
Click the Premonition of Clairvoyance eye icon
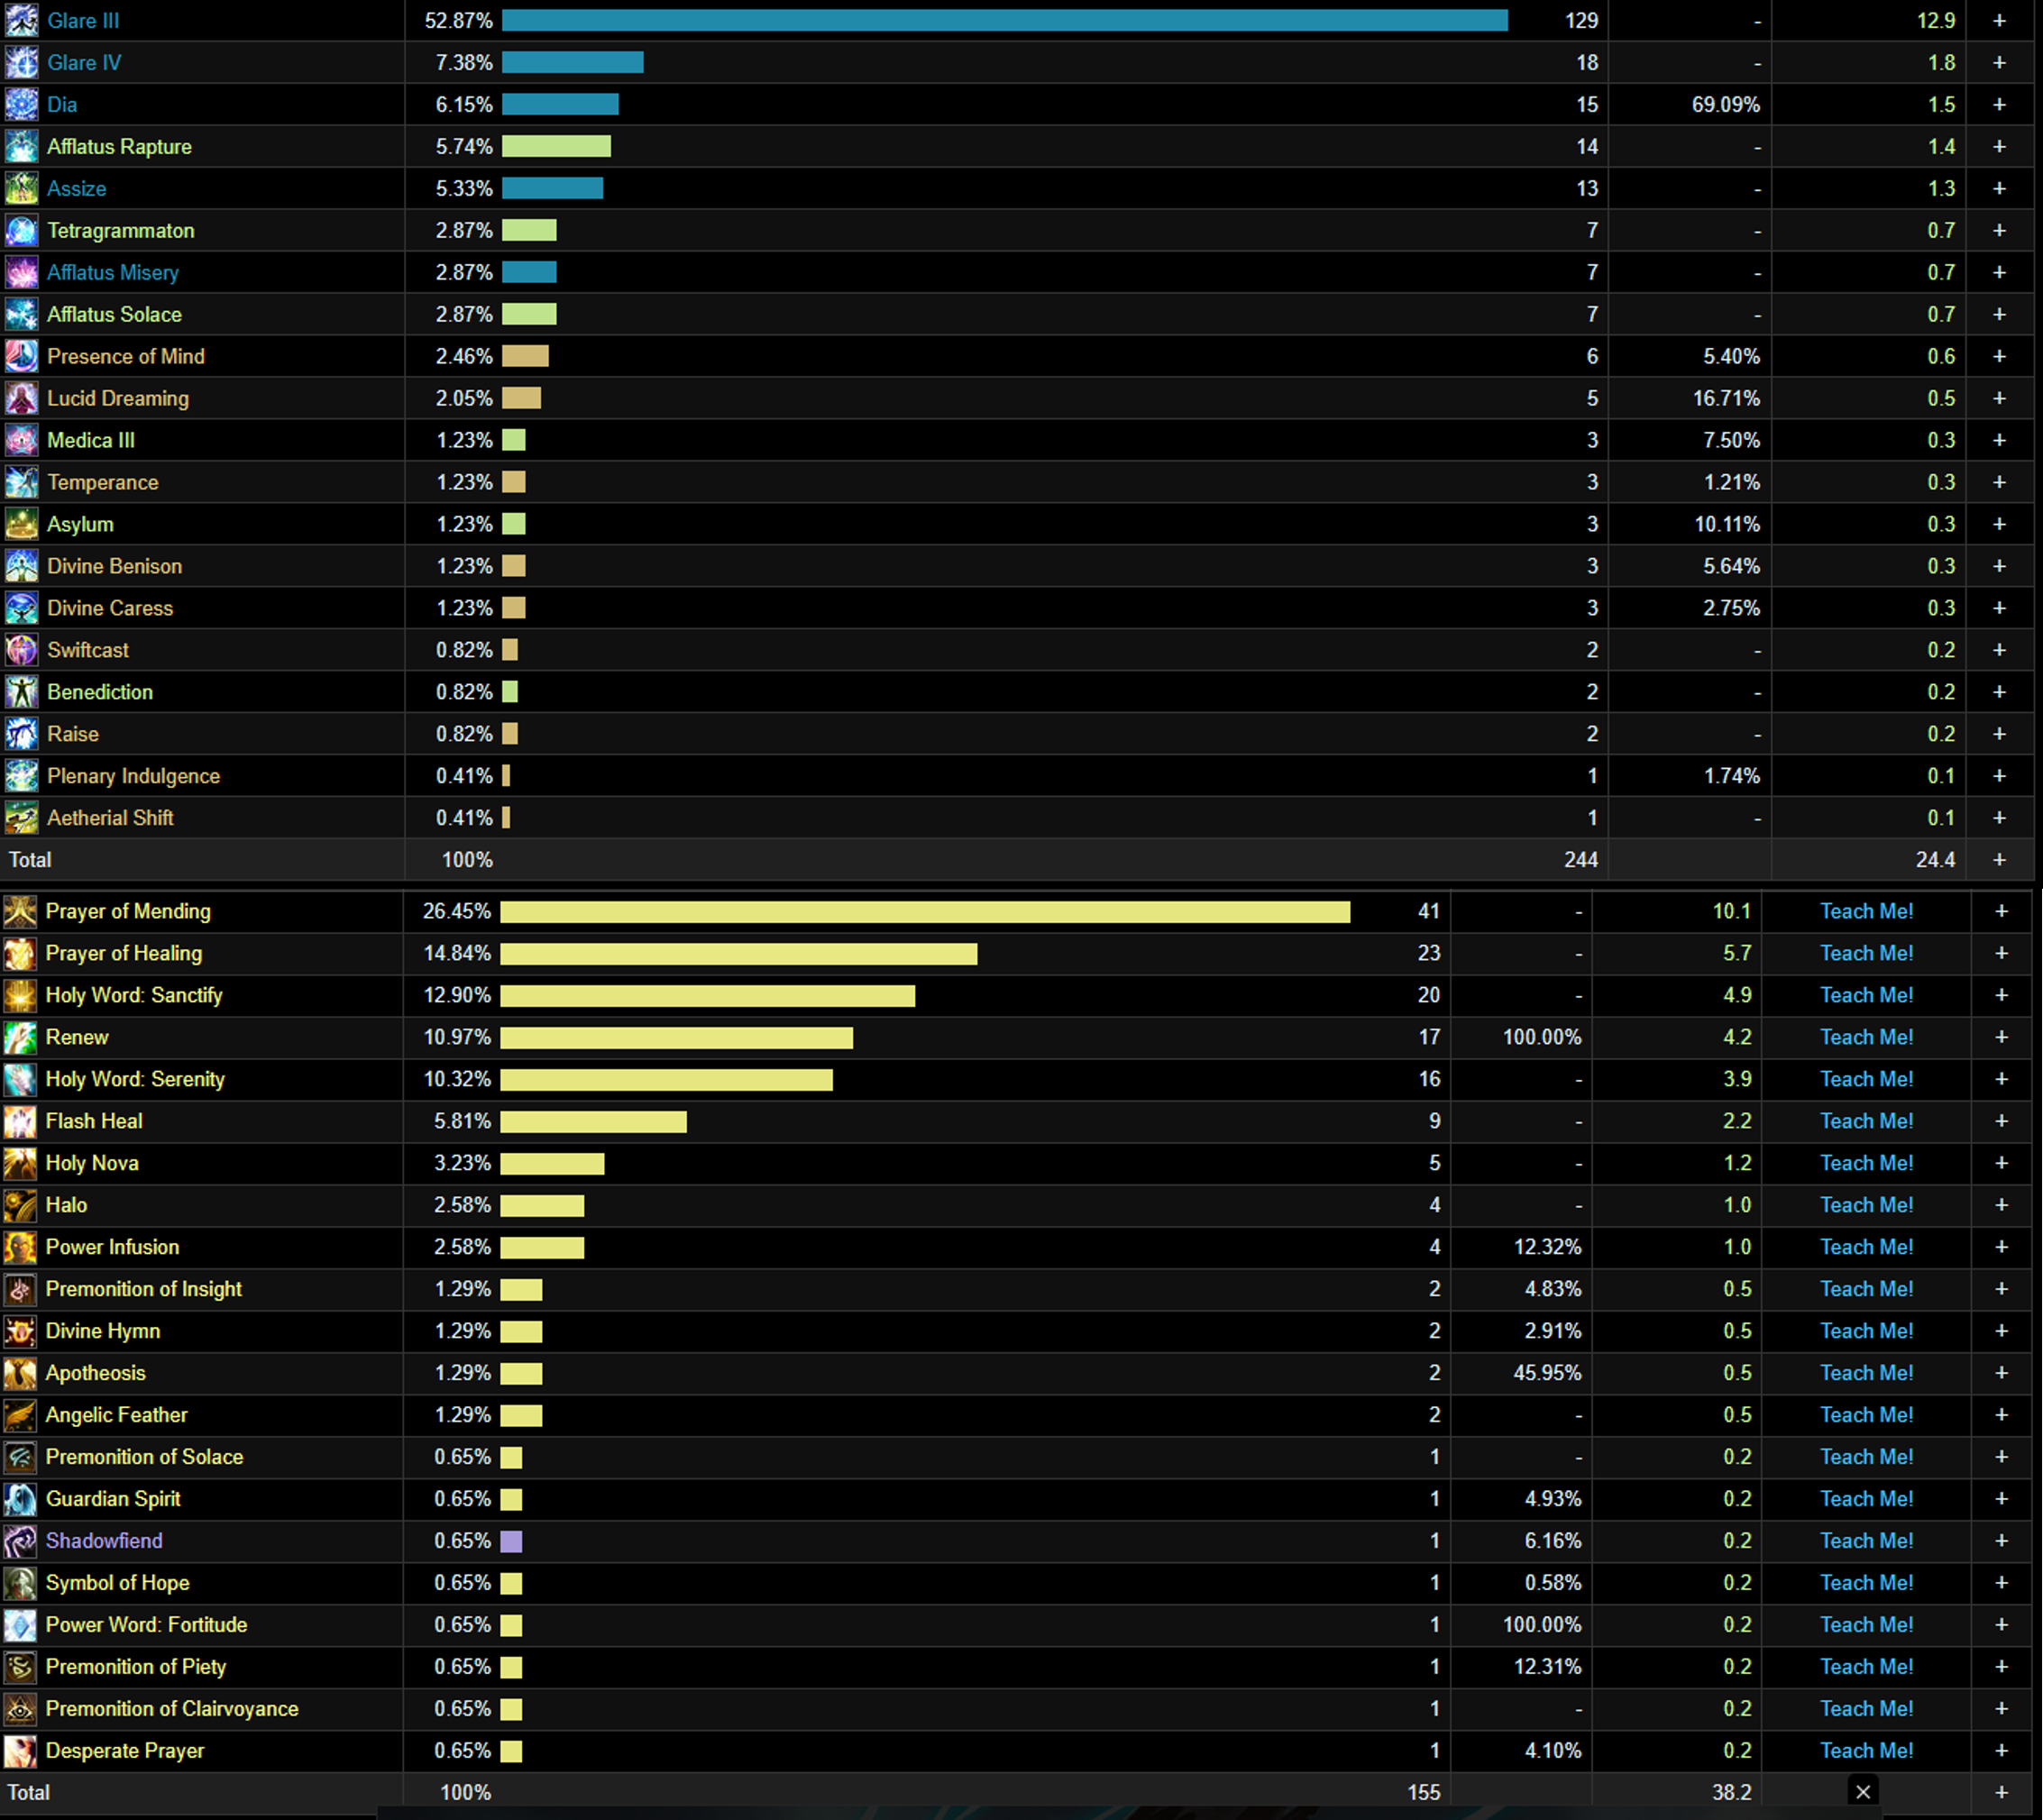pos(20,1709)
